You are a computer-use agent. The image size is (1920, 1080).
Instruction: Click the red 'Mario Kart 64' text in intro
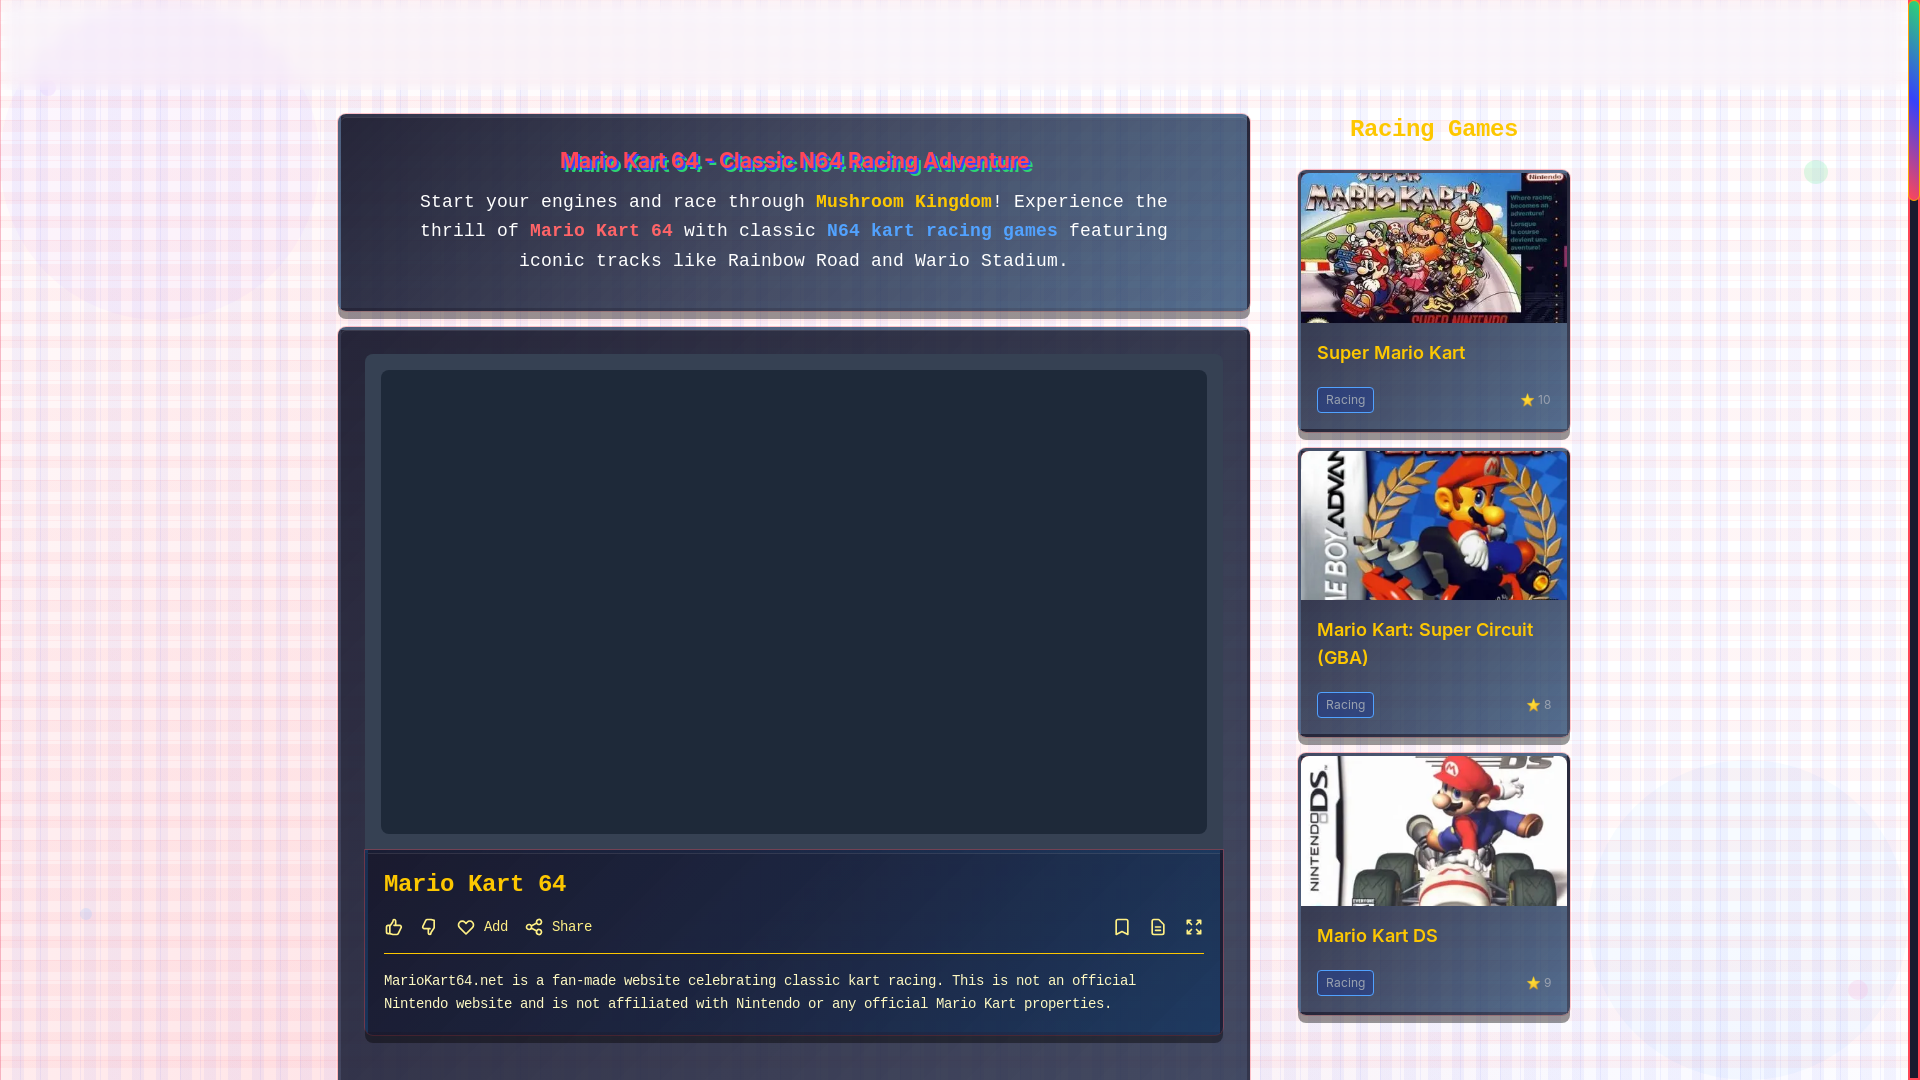coord(601,231)
